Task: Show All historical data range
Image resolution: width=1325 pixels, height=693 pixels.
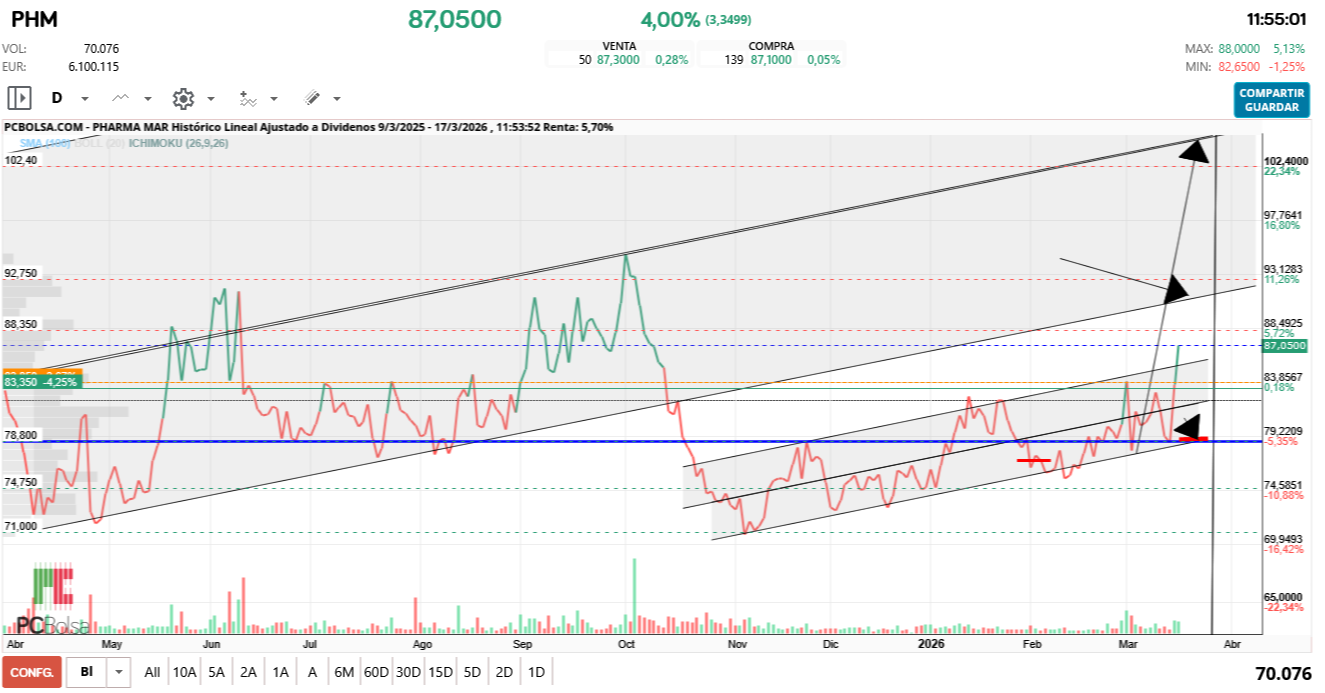Action: tap(152, 672)
